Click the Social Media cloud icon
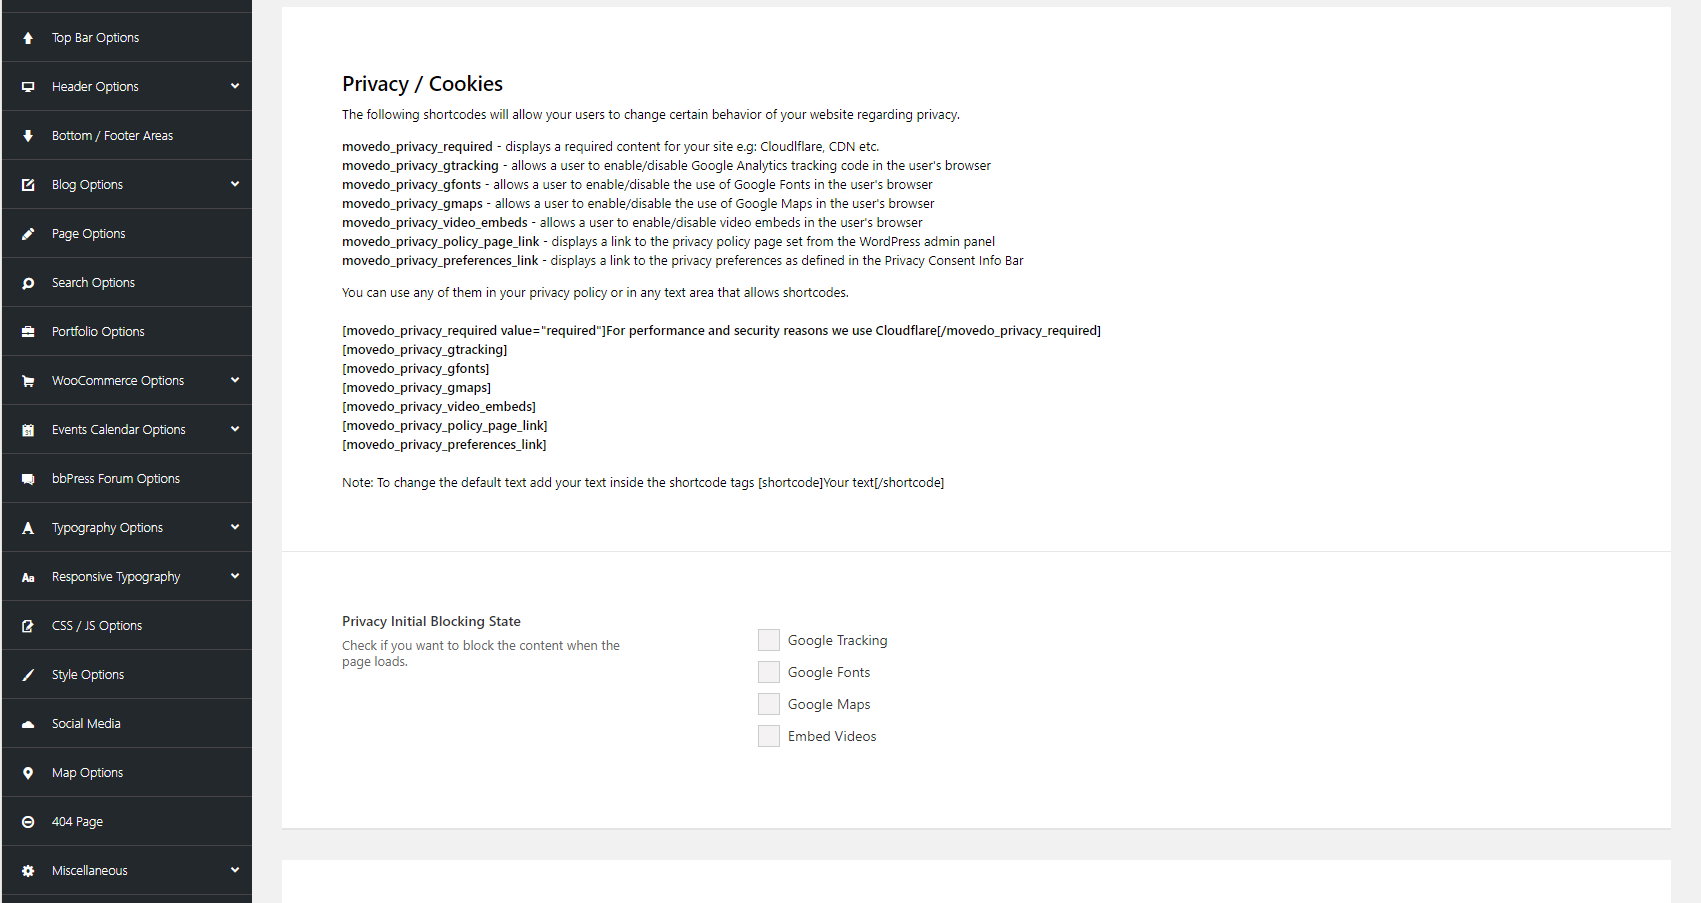The width and height of the screenshot is (1701, 903). point(28,724)
